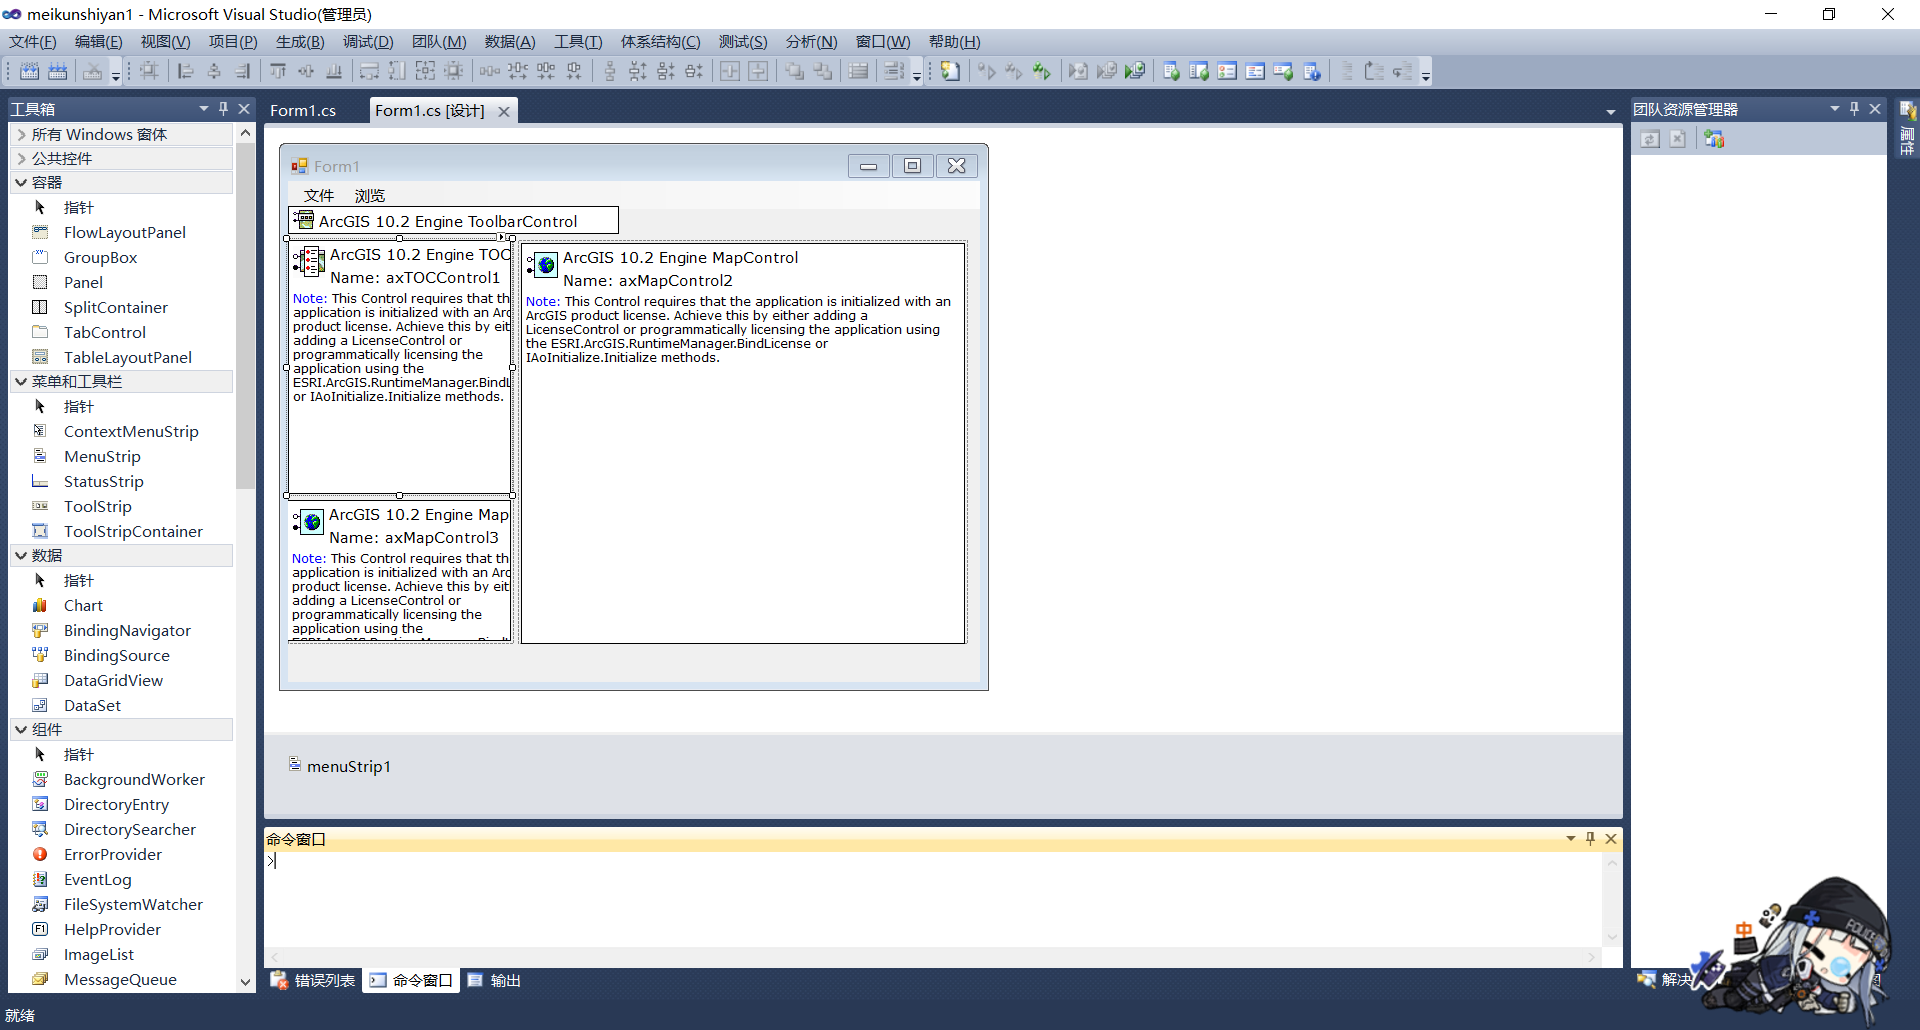The height and width of the screenshot is (1030, 1920).
Task: Select the axMapControl2 control on the form
Action: click(x=743, y=443)
